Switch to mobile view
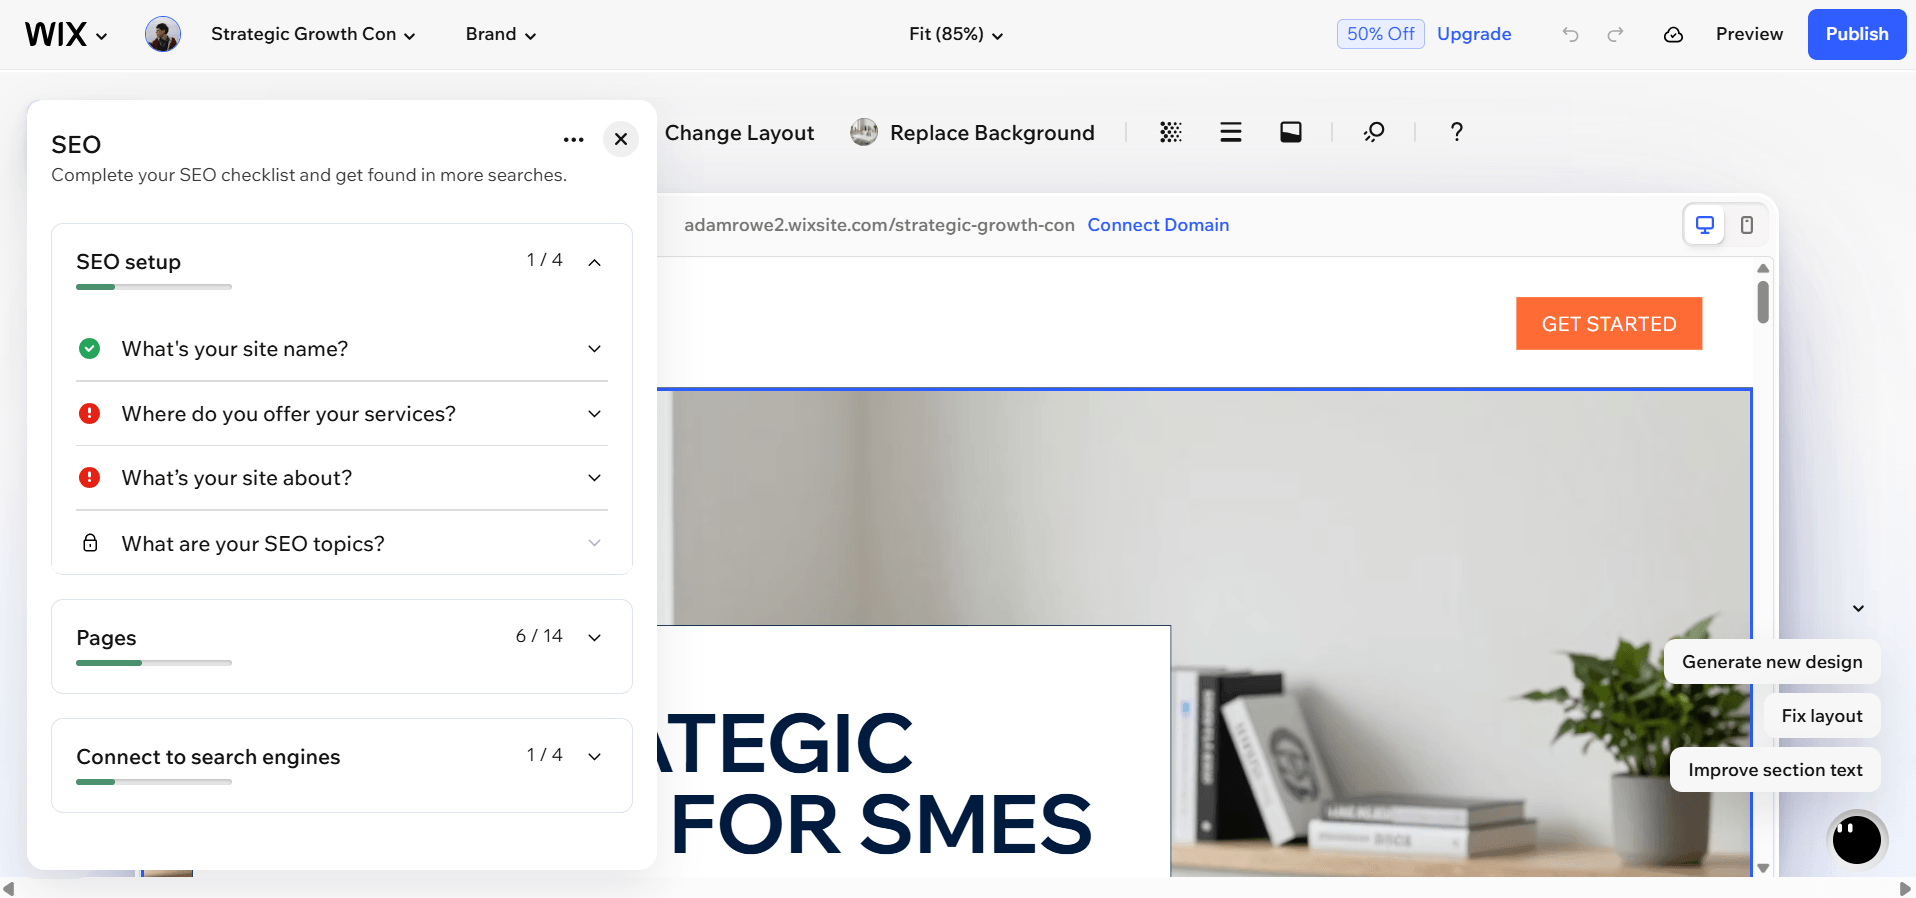Viewport: 1916px width, 898px height. tap(1747, 225)
